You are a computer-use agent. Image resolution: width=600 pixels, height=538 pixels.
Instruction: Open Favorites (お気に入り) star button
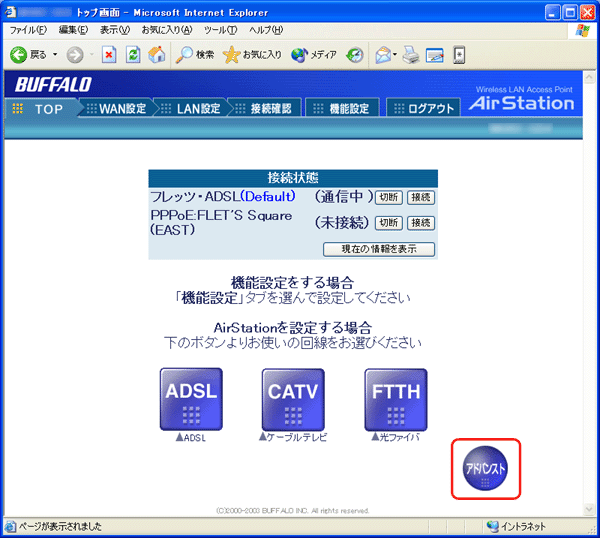pos(252,55)
